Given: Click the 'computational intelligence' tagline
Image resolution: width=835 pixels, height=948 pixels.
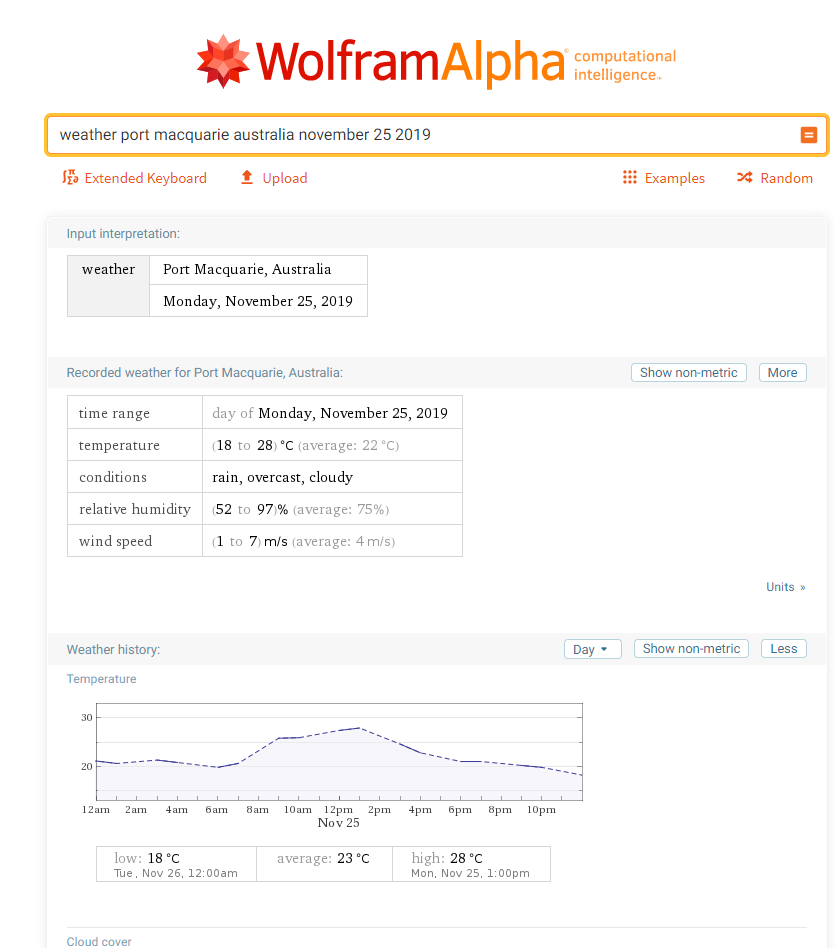Looking at the screenshot, I should tap(625, 65).
